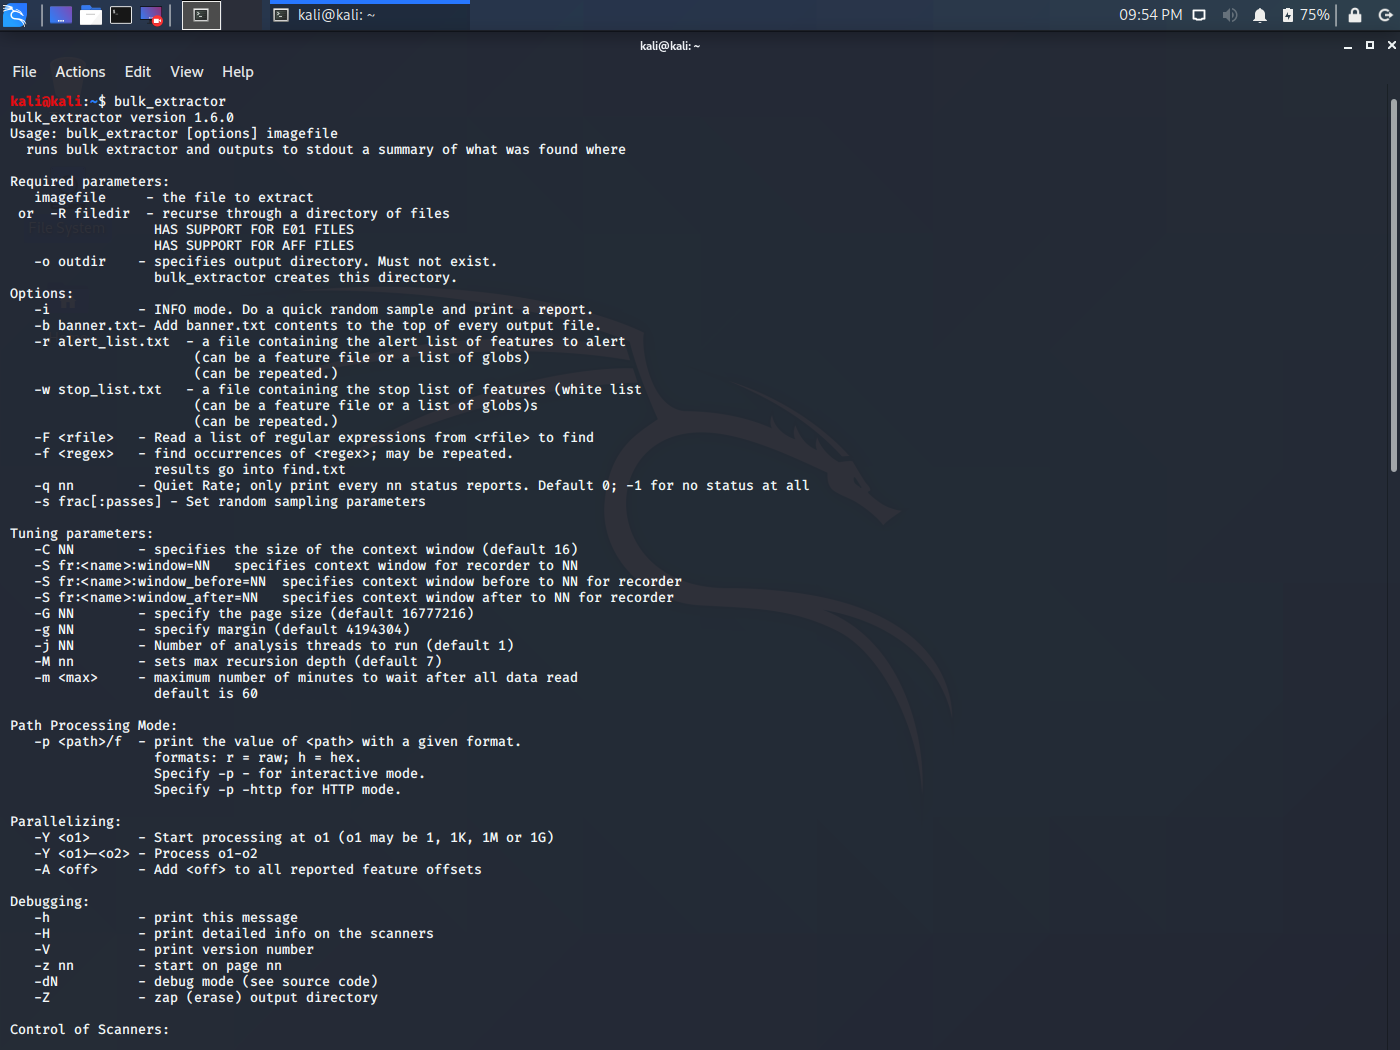1400x1050 pixels.
Task: Click the '-M nn' recursion depth line
Action: click(x=238, y=661)
